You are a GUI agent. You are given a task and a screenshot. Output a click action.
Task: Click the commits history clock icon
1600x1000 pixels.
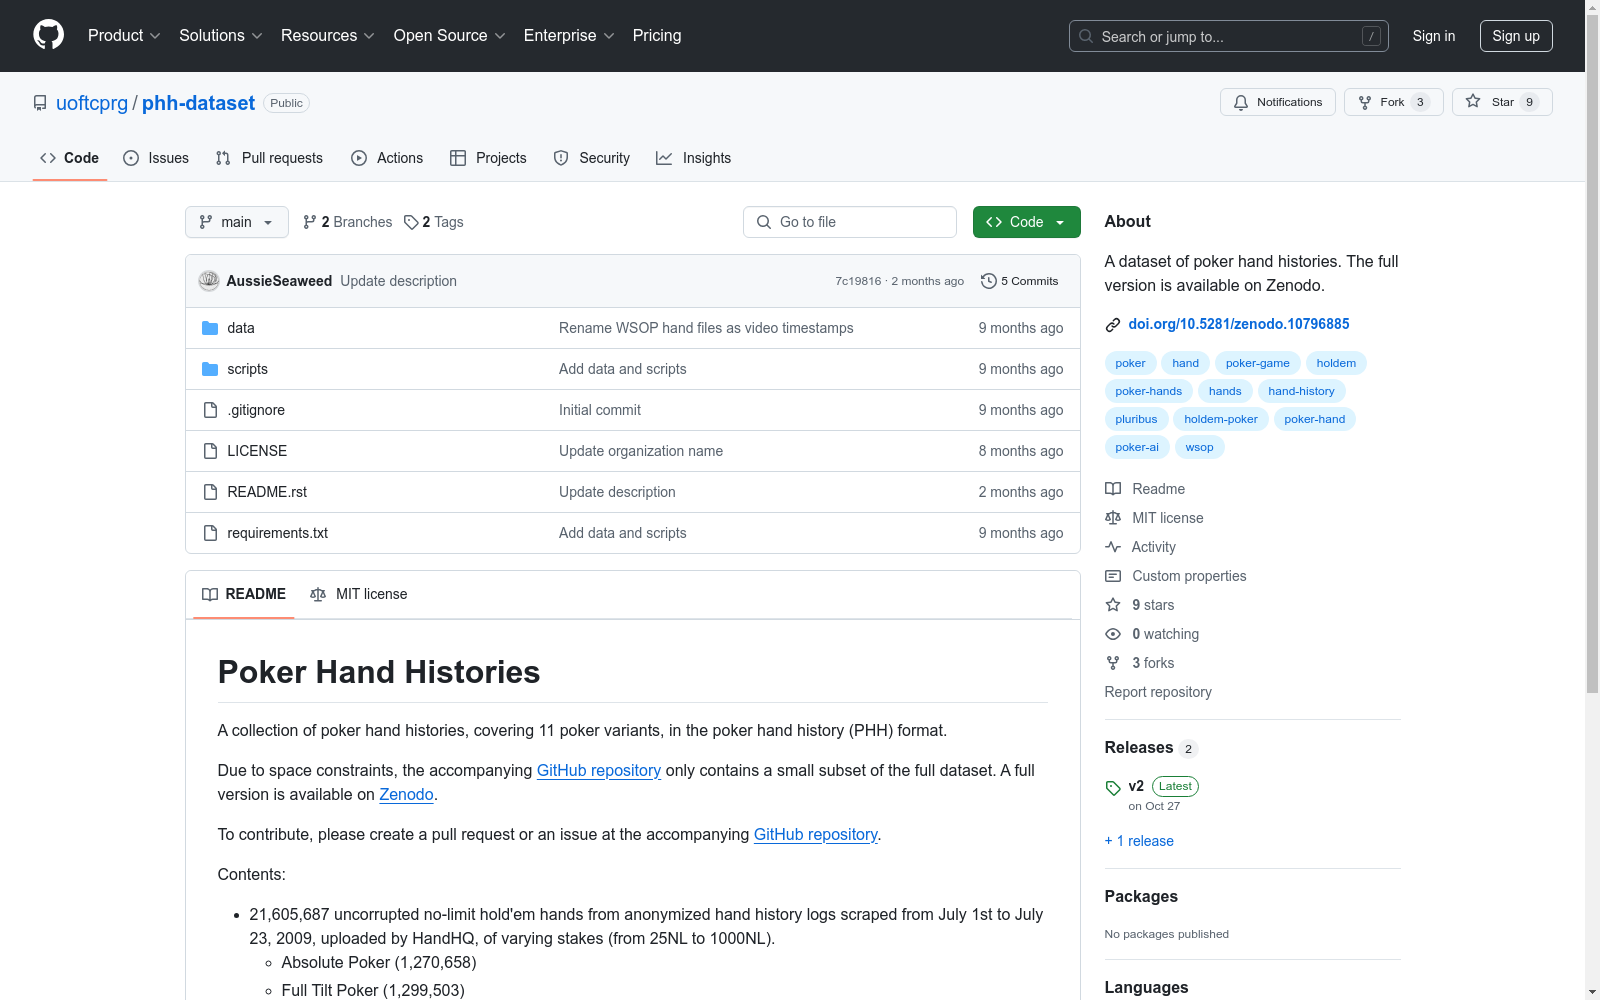pos(989,281)
